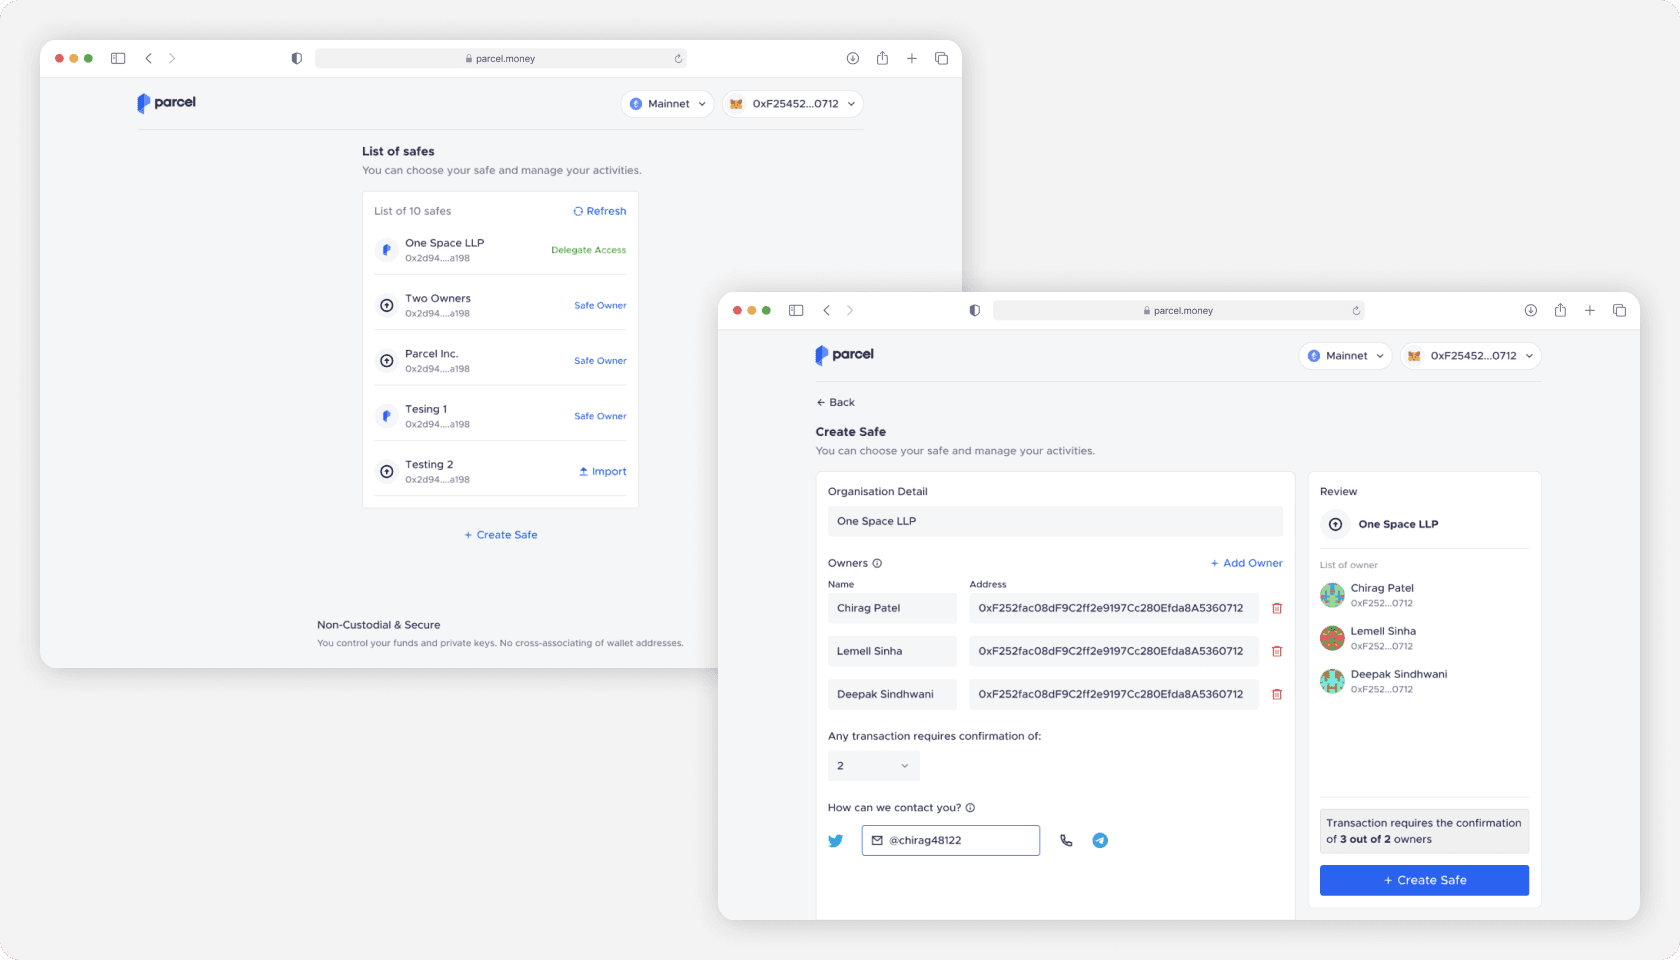Click the Add Owner link
1680x960 pixels.
click(x=1247, y=563)
